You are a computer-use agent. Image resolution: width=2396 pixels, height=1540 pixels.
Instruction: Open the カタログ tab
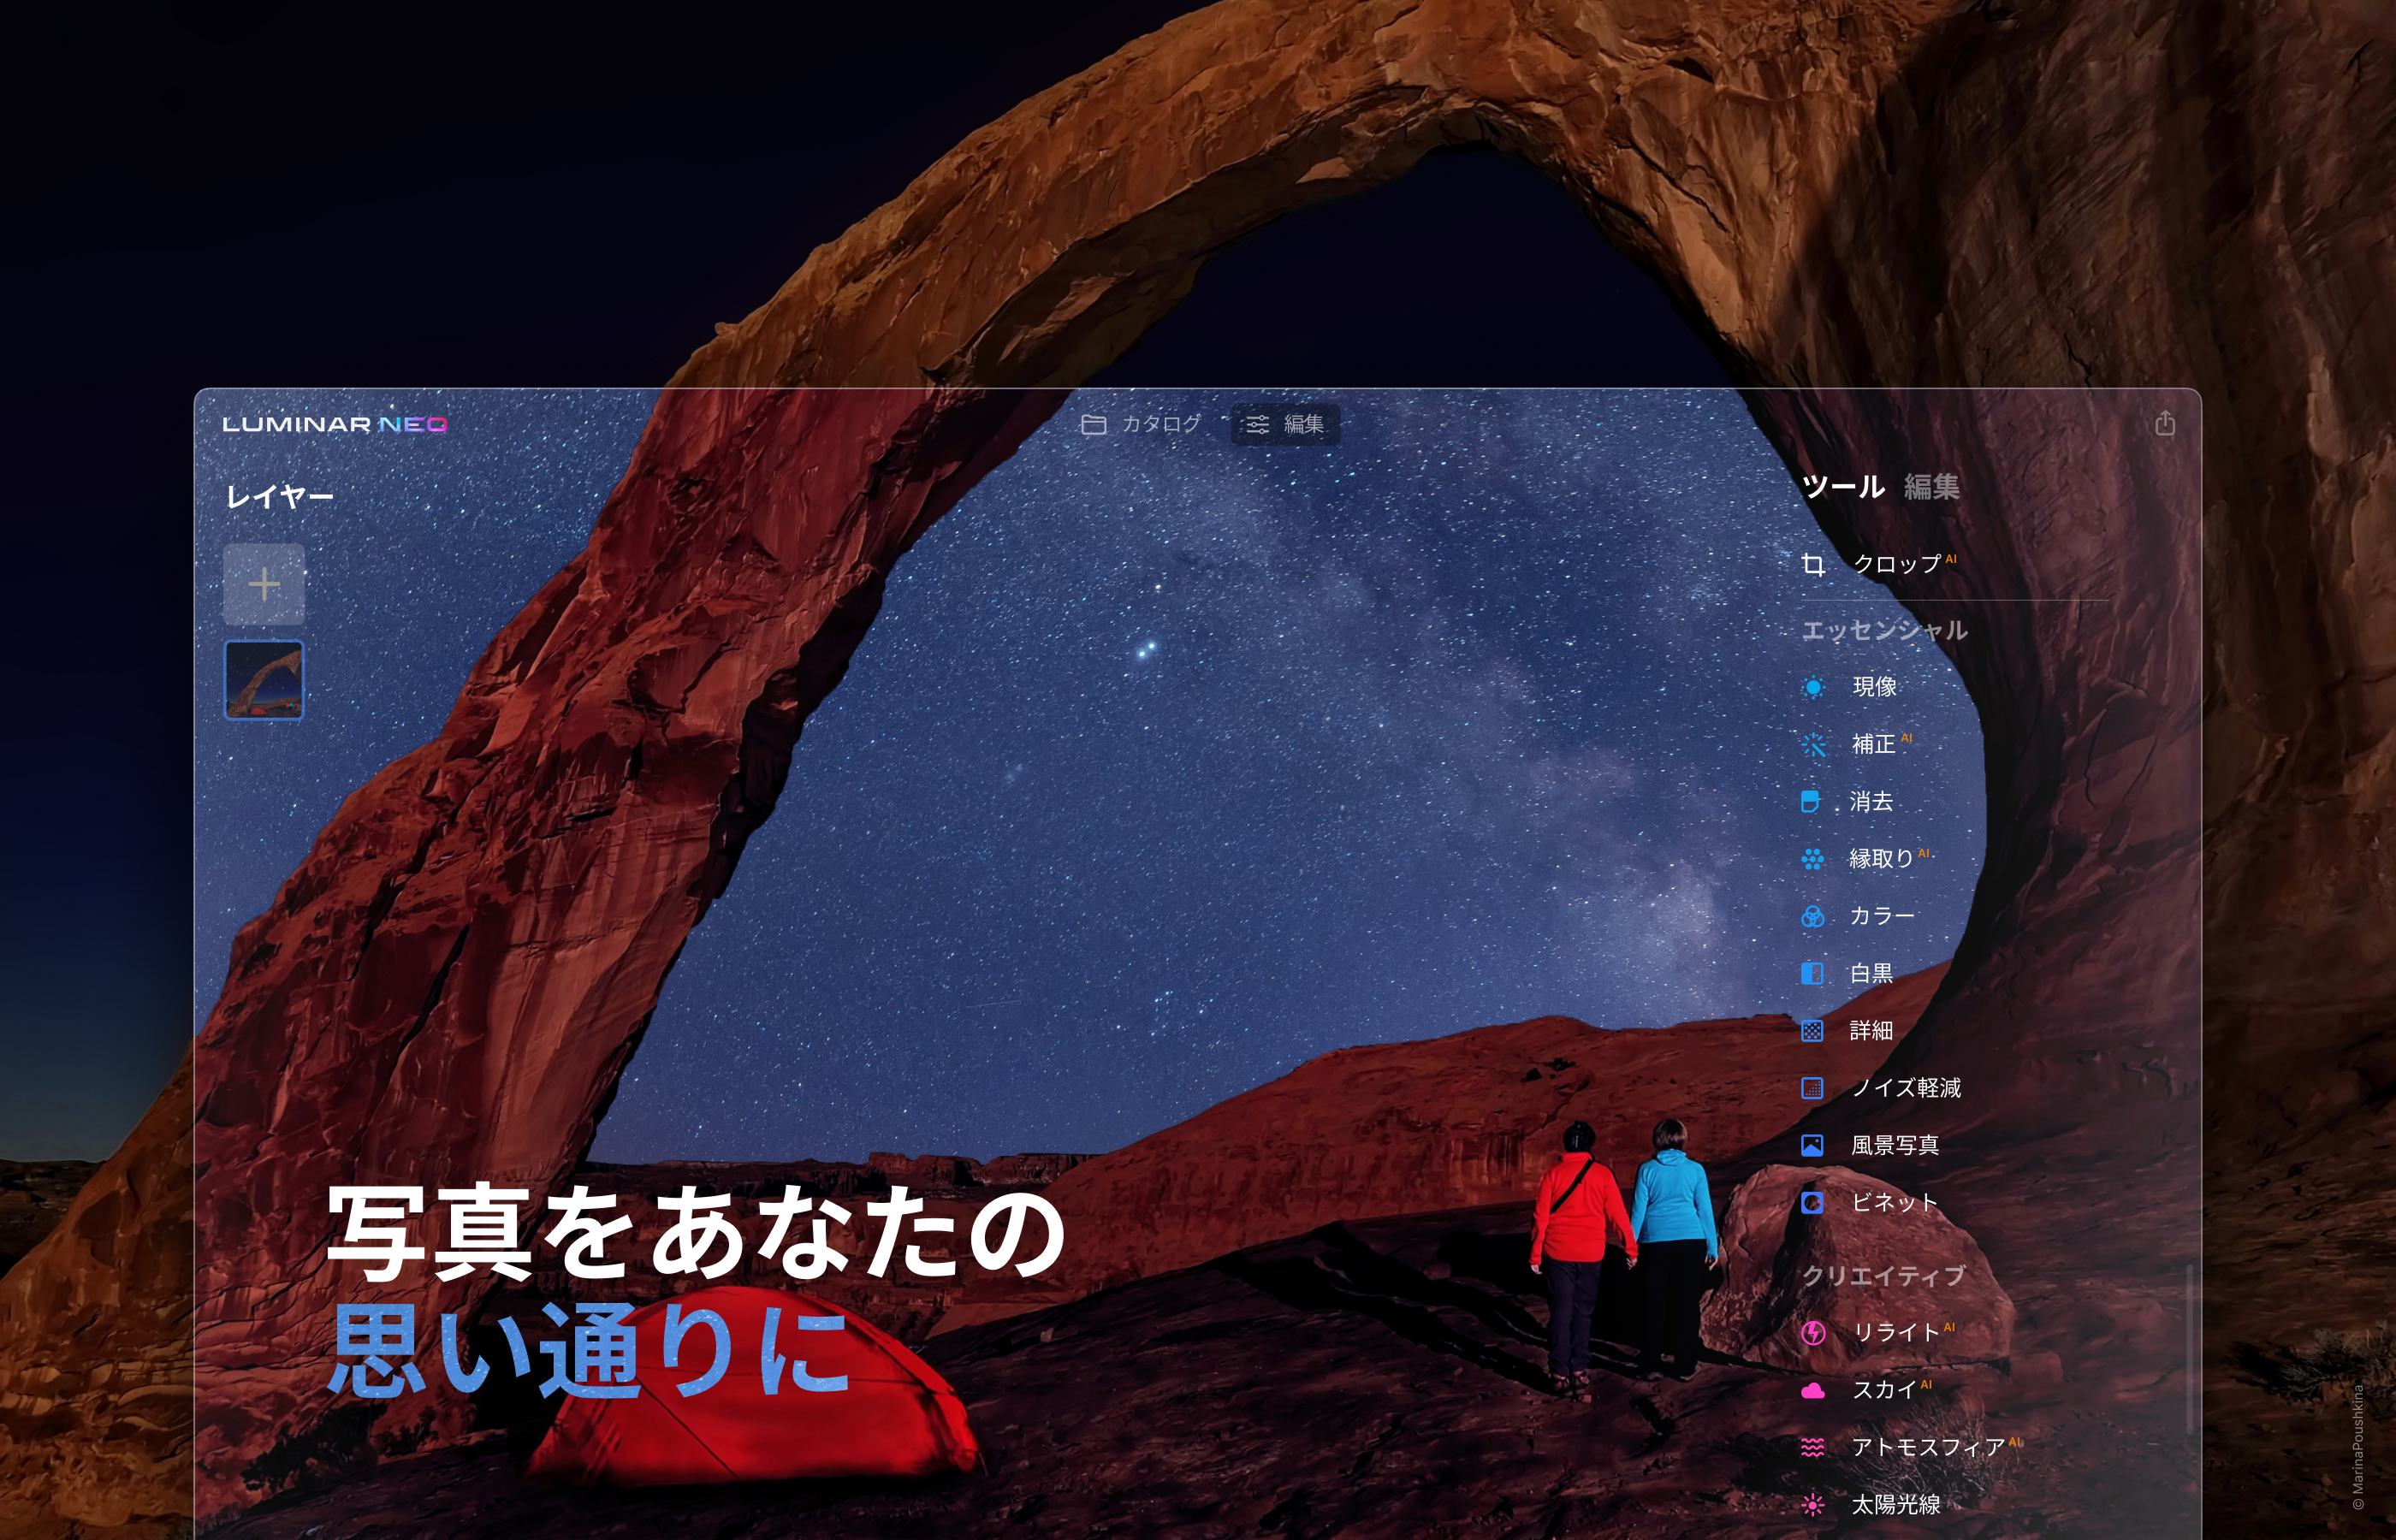[1141, 424]
